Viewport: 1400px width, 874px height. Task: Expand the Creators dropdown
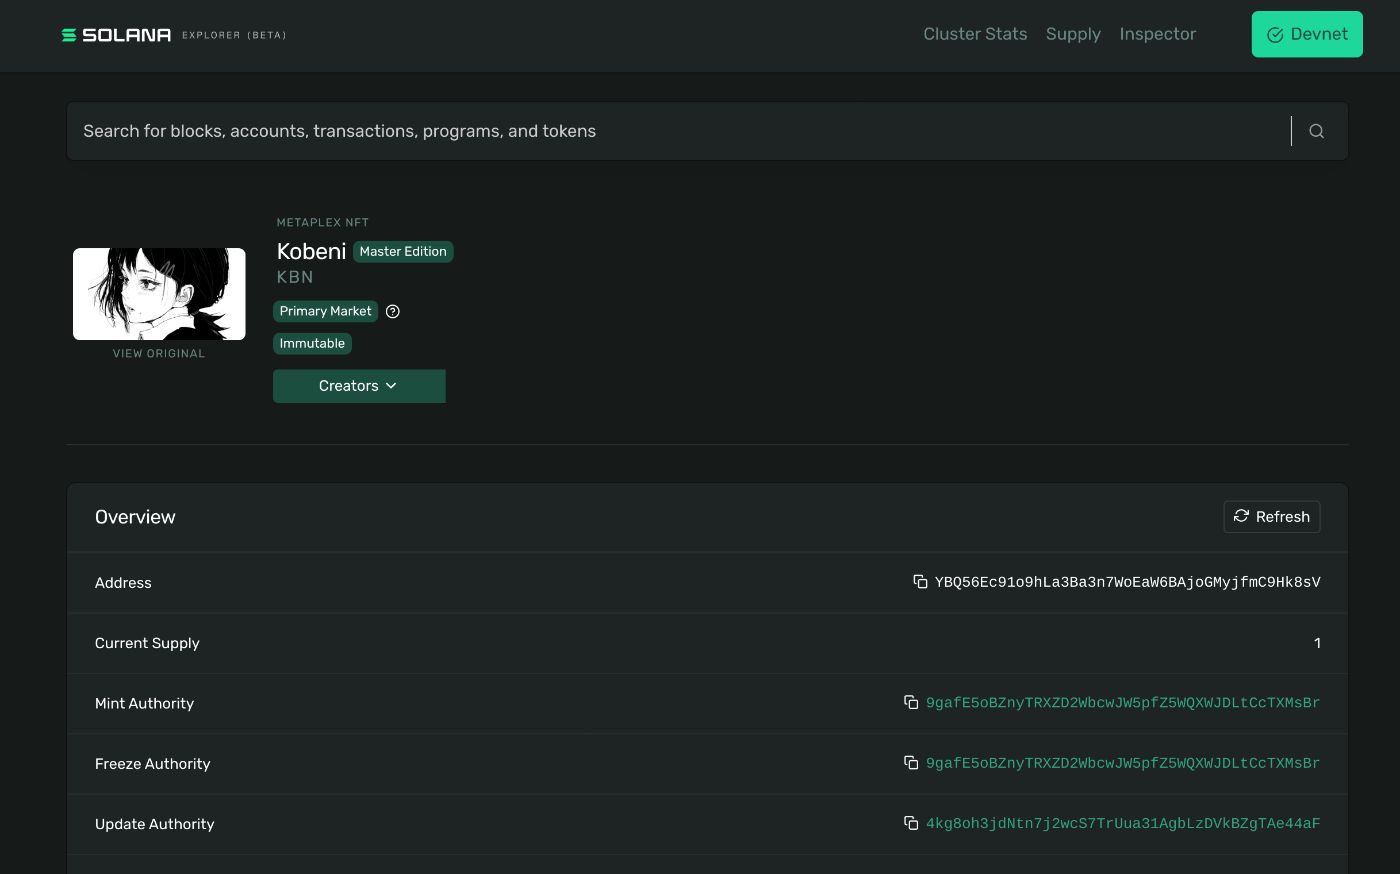click(359, 386)
